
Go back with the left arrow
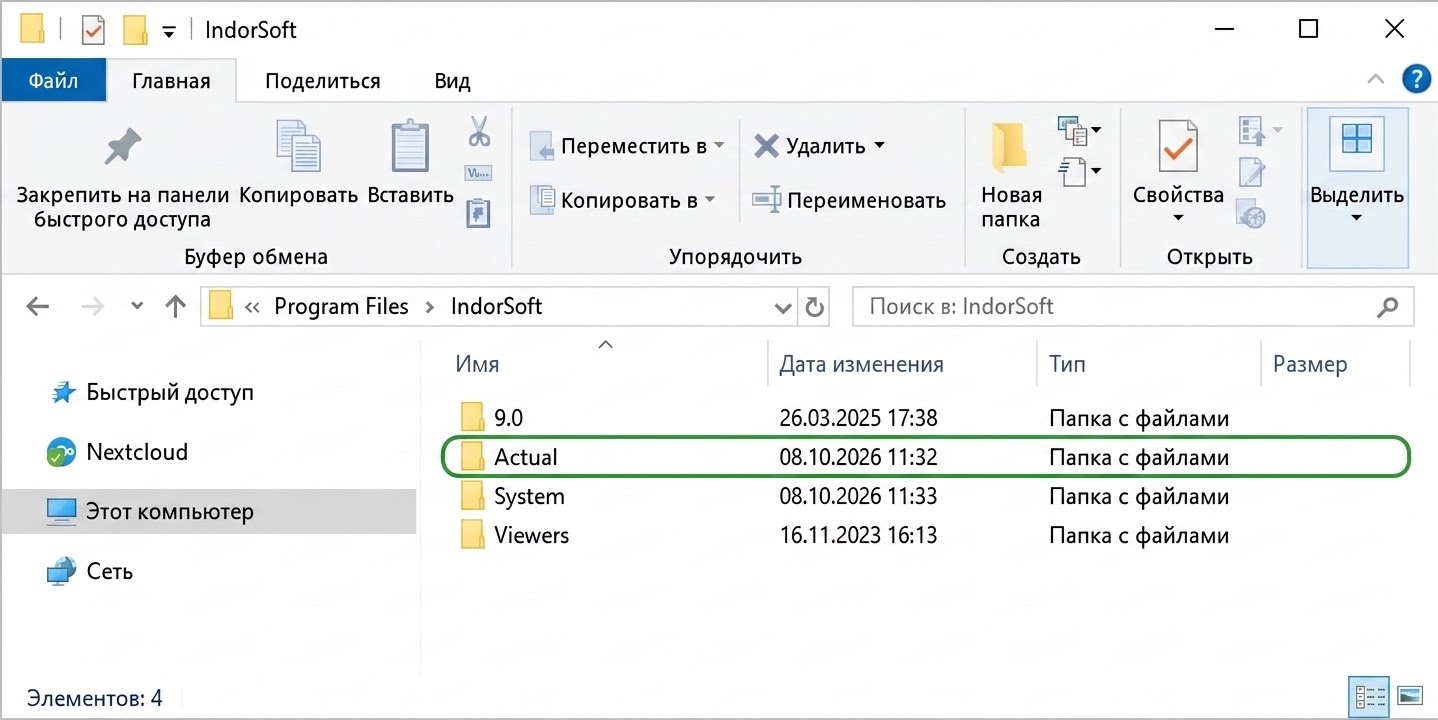(x=38, y=306)
